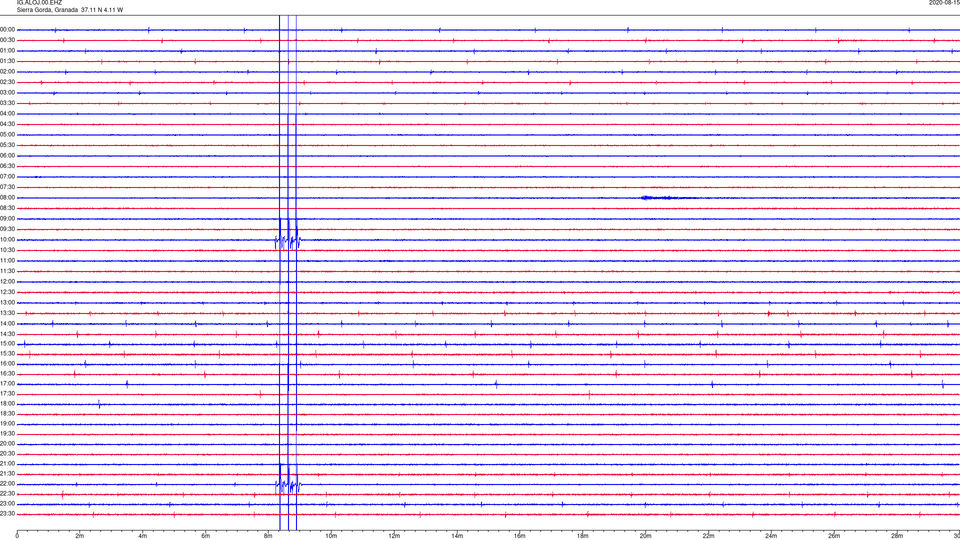Select the 21:00 trace label
Screen dimensions: 960x540
tap(7, 464)
